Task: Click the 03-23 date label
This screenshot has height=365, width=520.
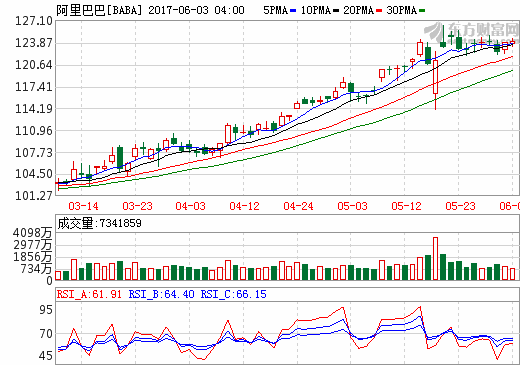Action: coord(137,206)
